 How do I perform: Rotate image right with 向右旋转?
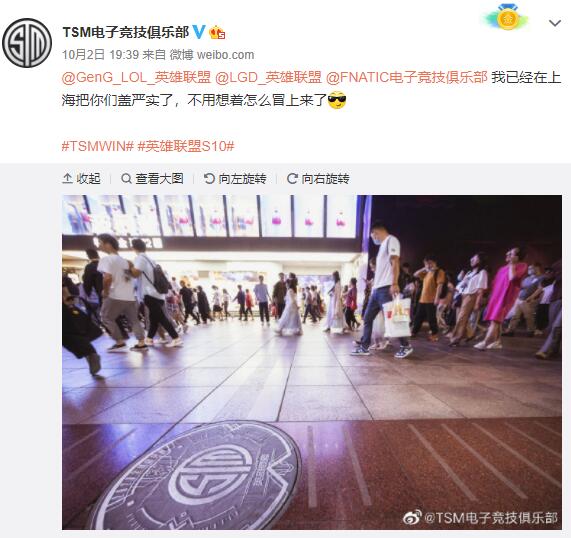(318, 178)
